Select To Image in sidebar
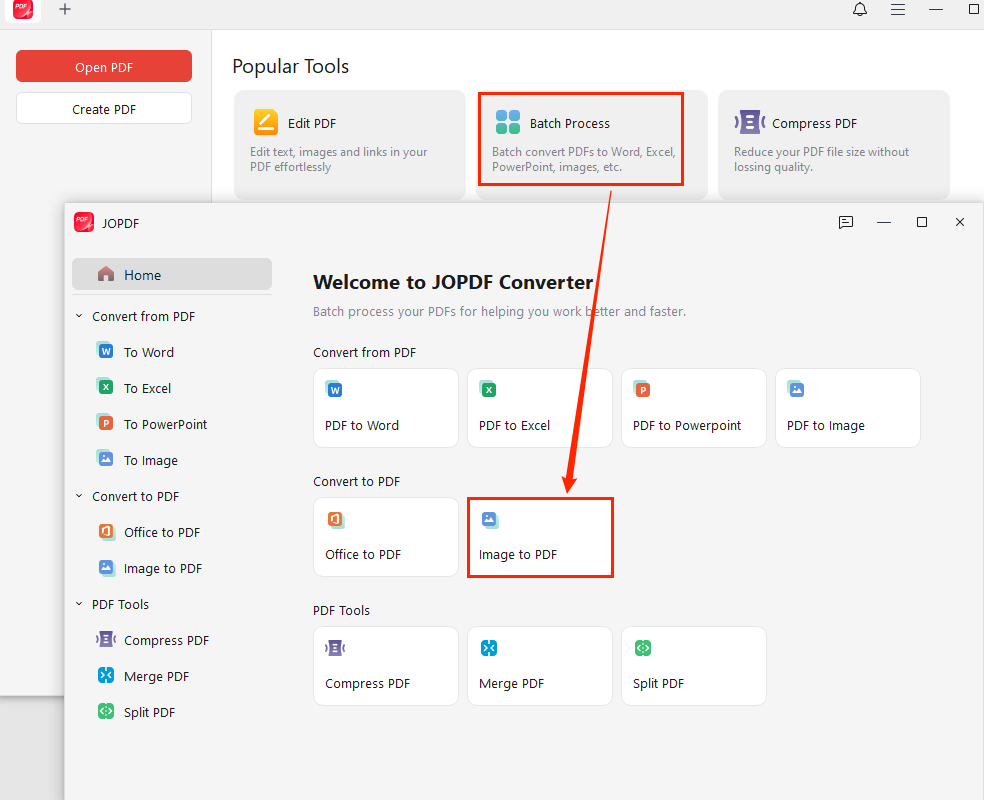984x800 pixels. coord(151,460)
